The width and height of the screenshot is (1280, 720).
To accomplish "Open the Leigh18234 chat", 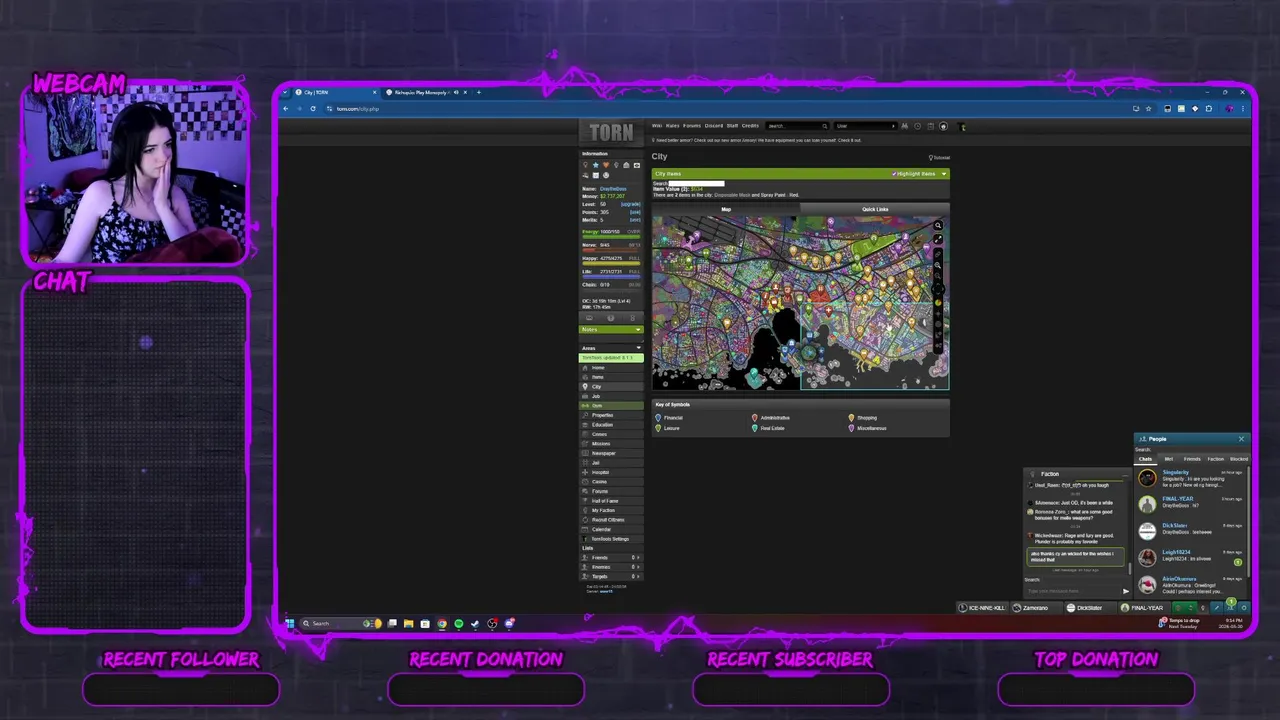I will (1191, 556).
